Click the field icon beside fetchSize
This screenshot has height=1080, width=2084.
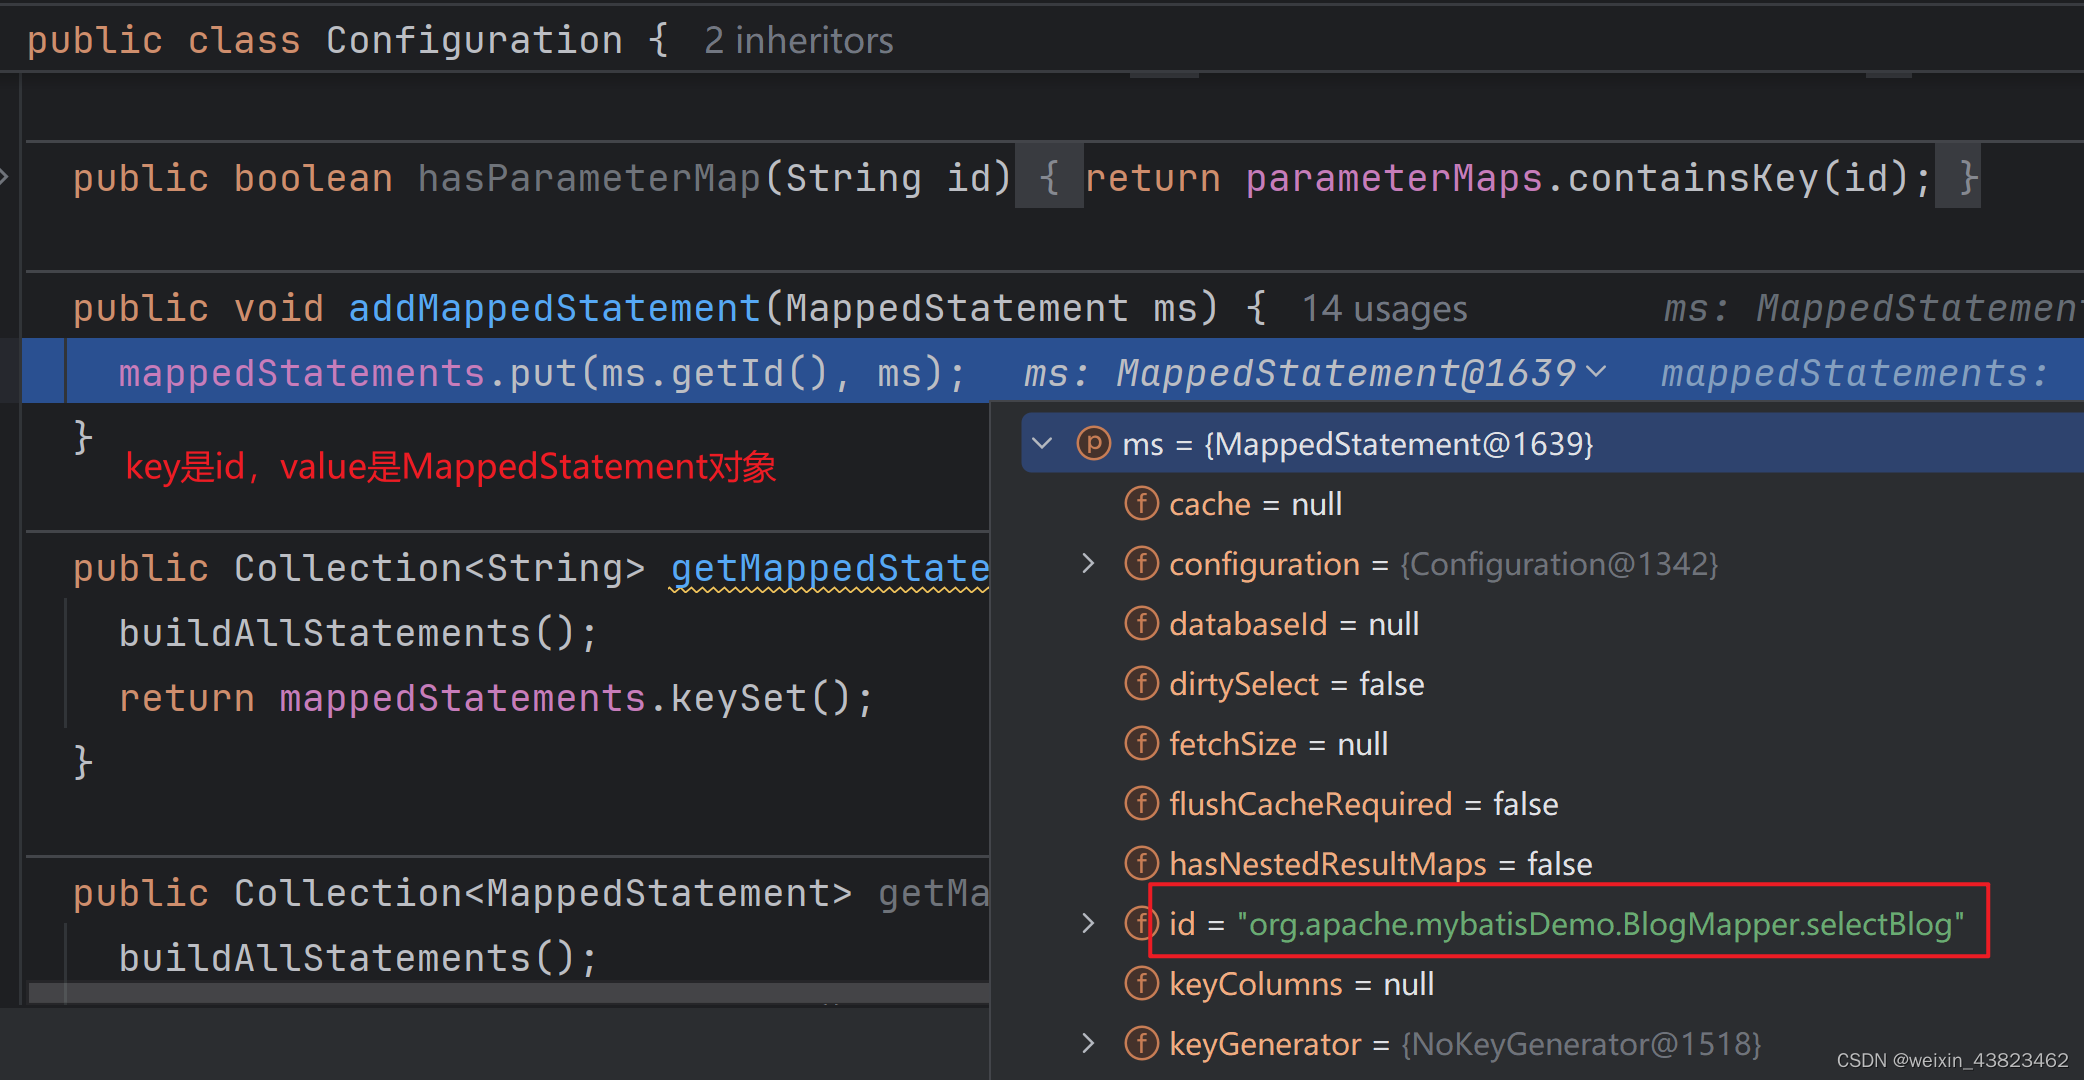coord(1141,744)
